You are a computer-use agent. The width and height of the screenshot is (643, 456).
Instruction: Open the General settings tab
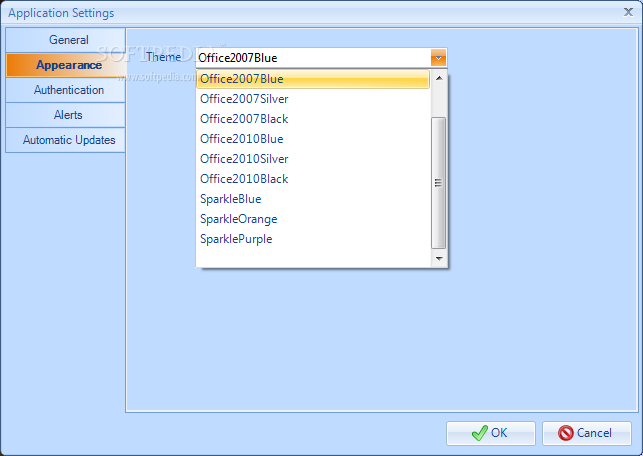(66, 40)
